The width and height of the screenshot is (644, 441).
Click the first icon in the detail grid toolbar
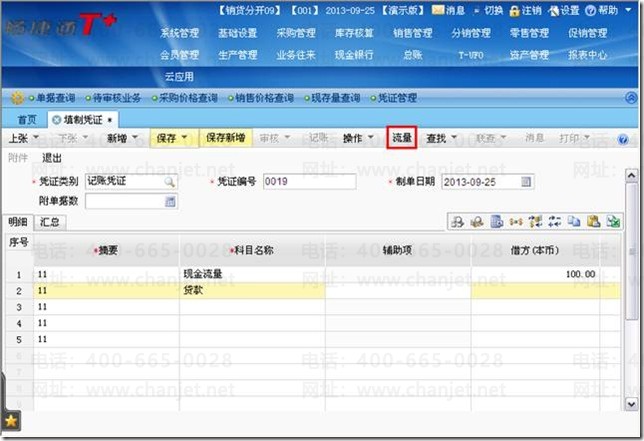pos(457,222)
